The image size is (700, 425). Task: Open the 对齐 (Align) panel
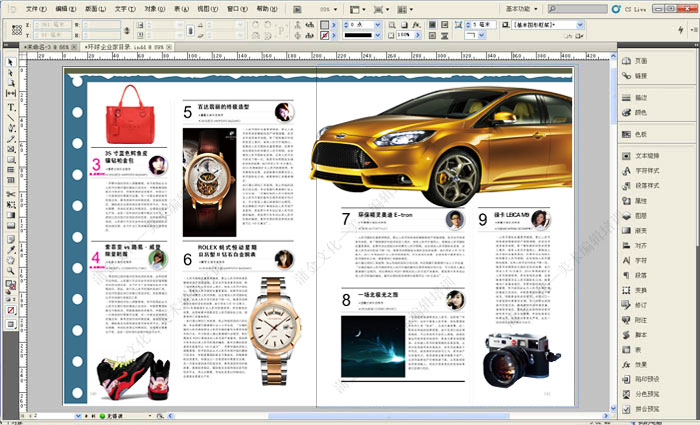pyautogui.click(x=635, y=246)
